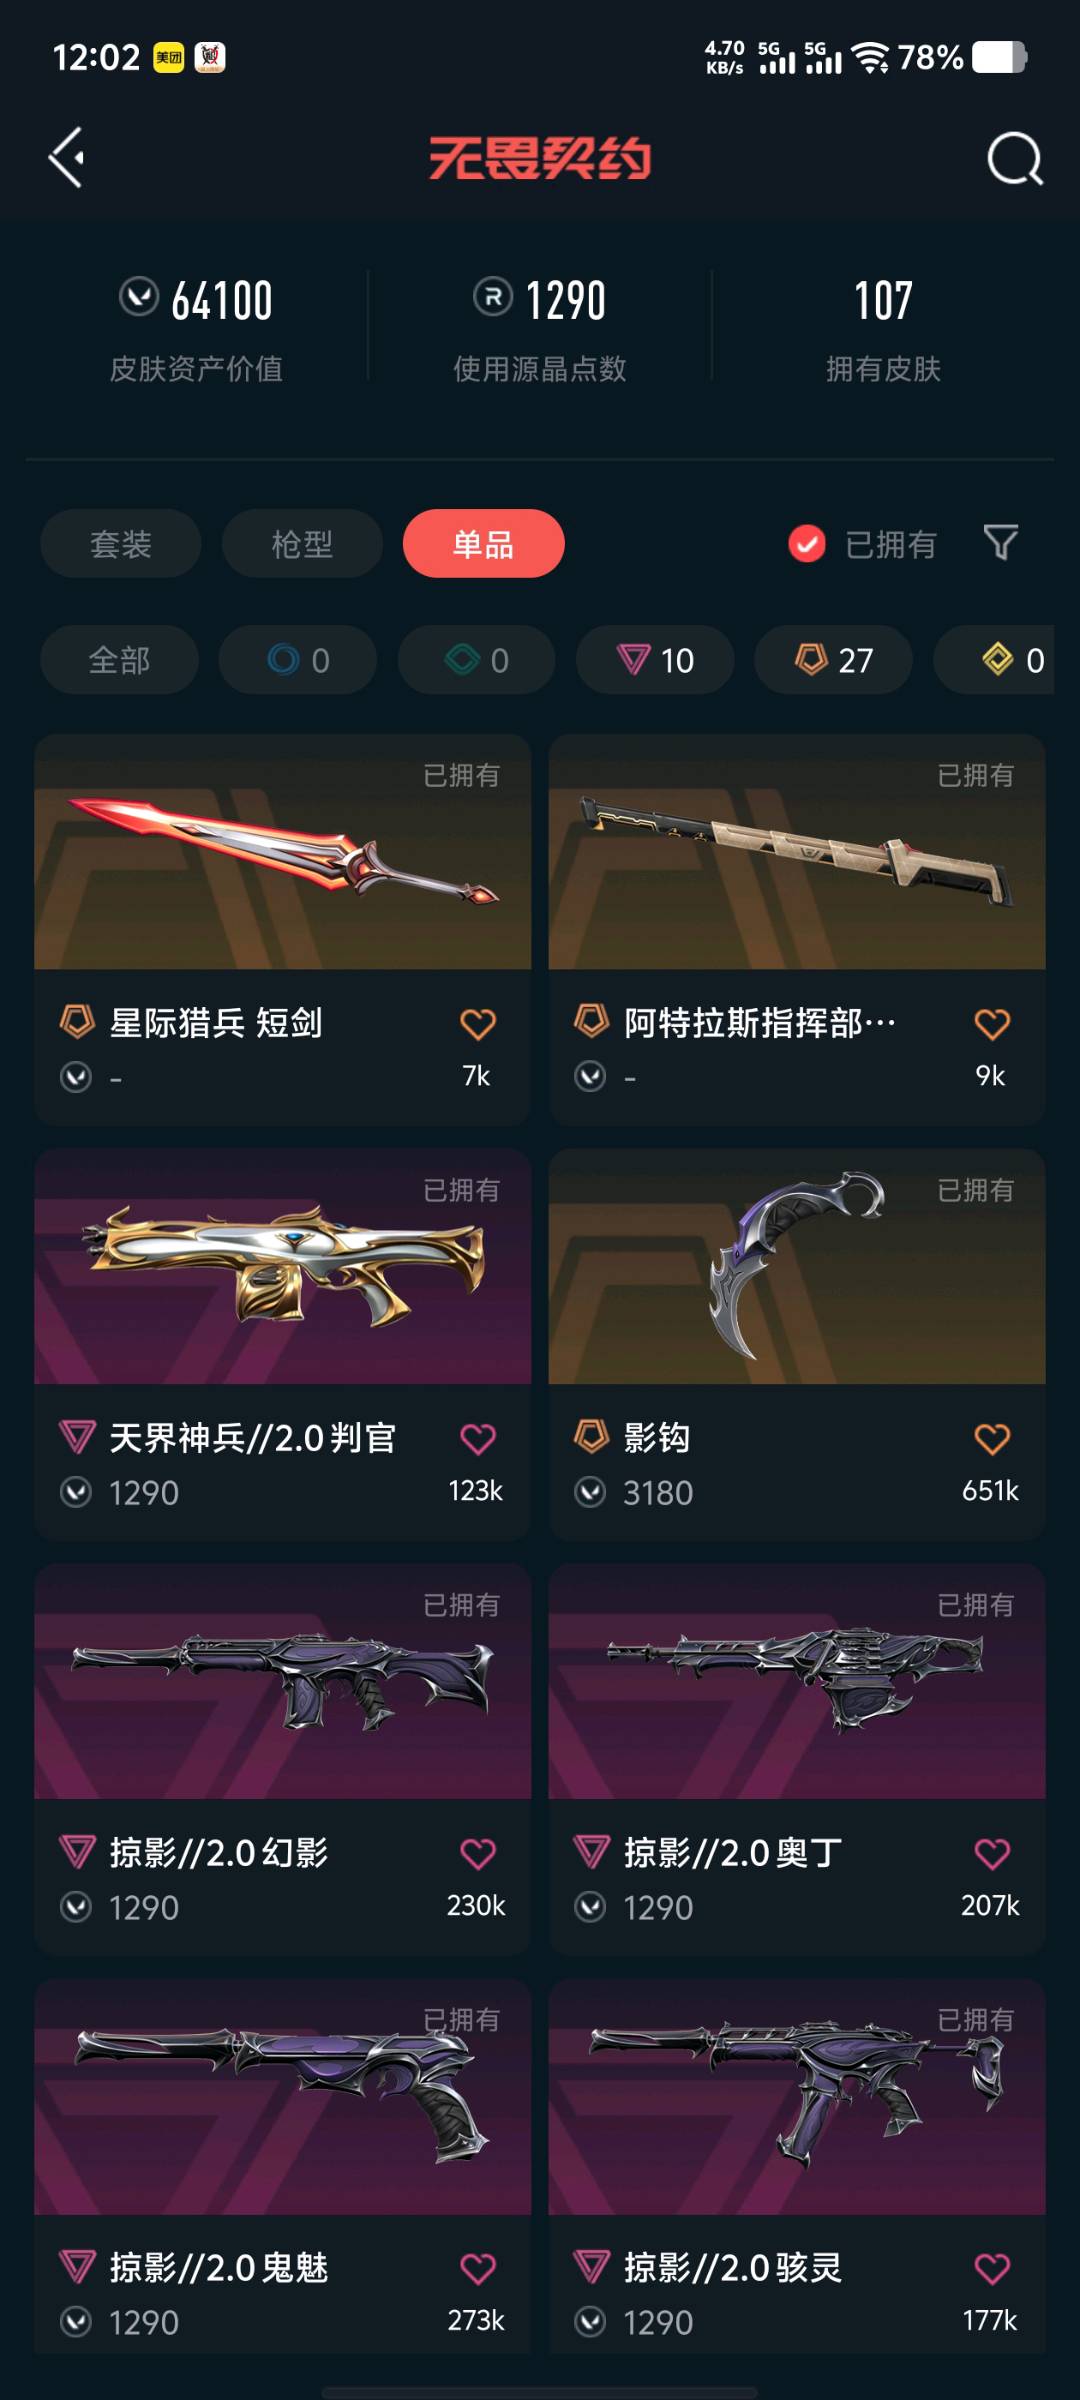1080x2400 pixels.
Task: Tap heart on 掠影//2.0 幻影
Action: coord(478,1854)
